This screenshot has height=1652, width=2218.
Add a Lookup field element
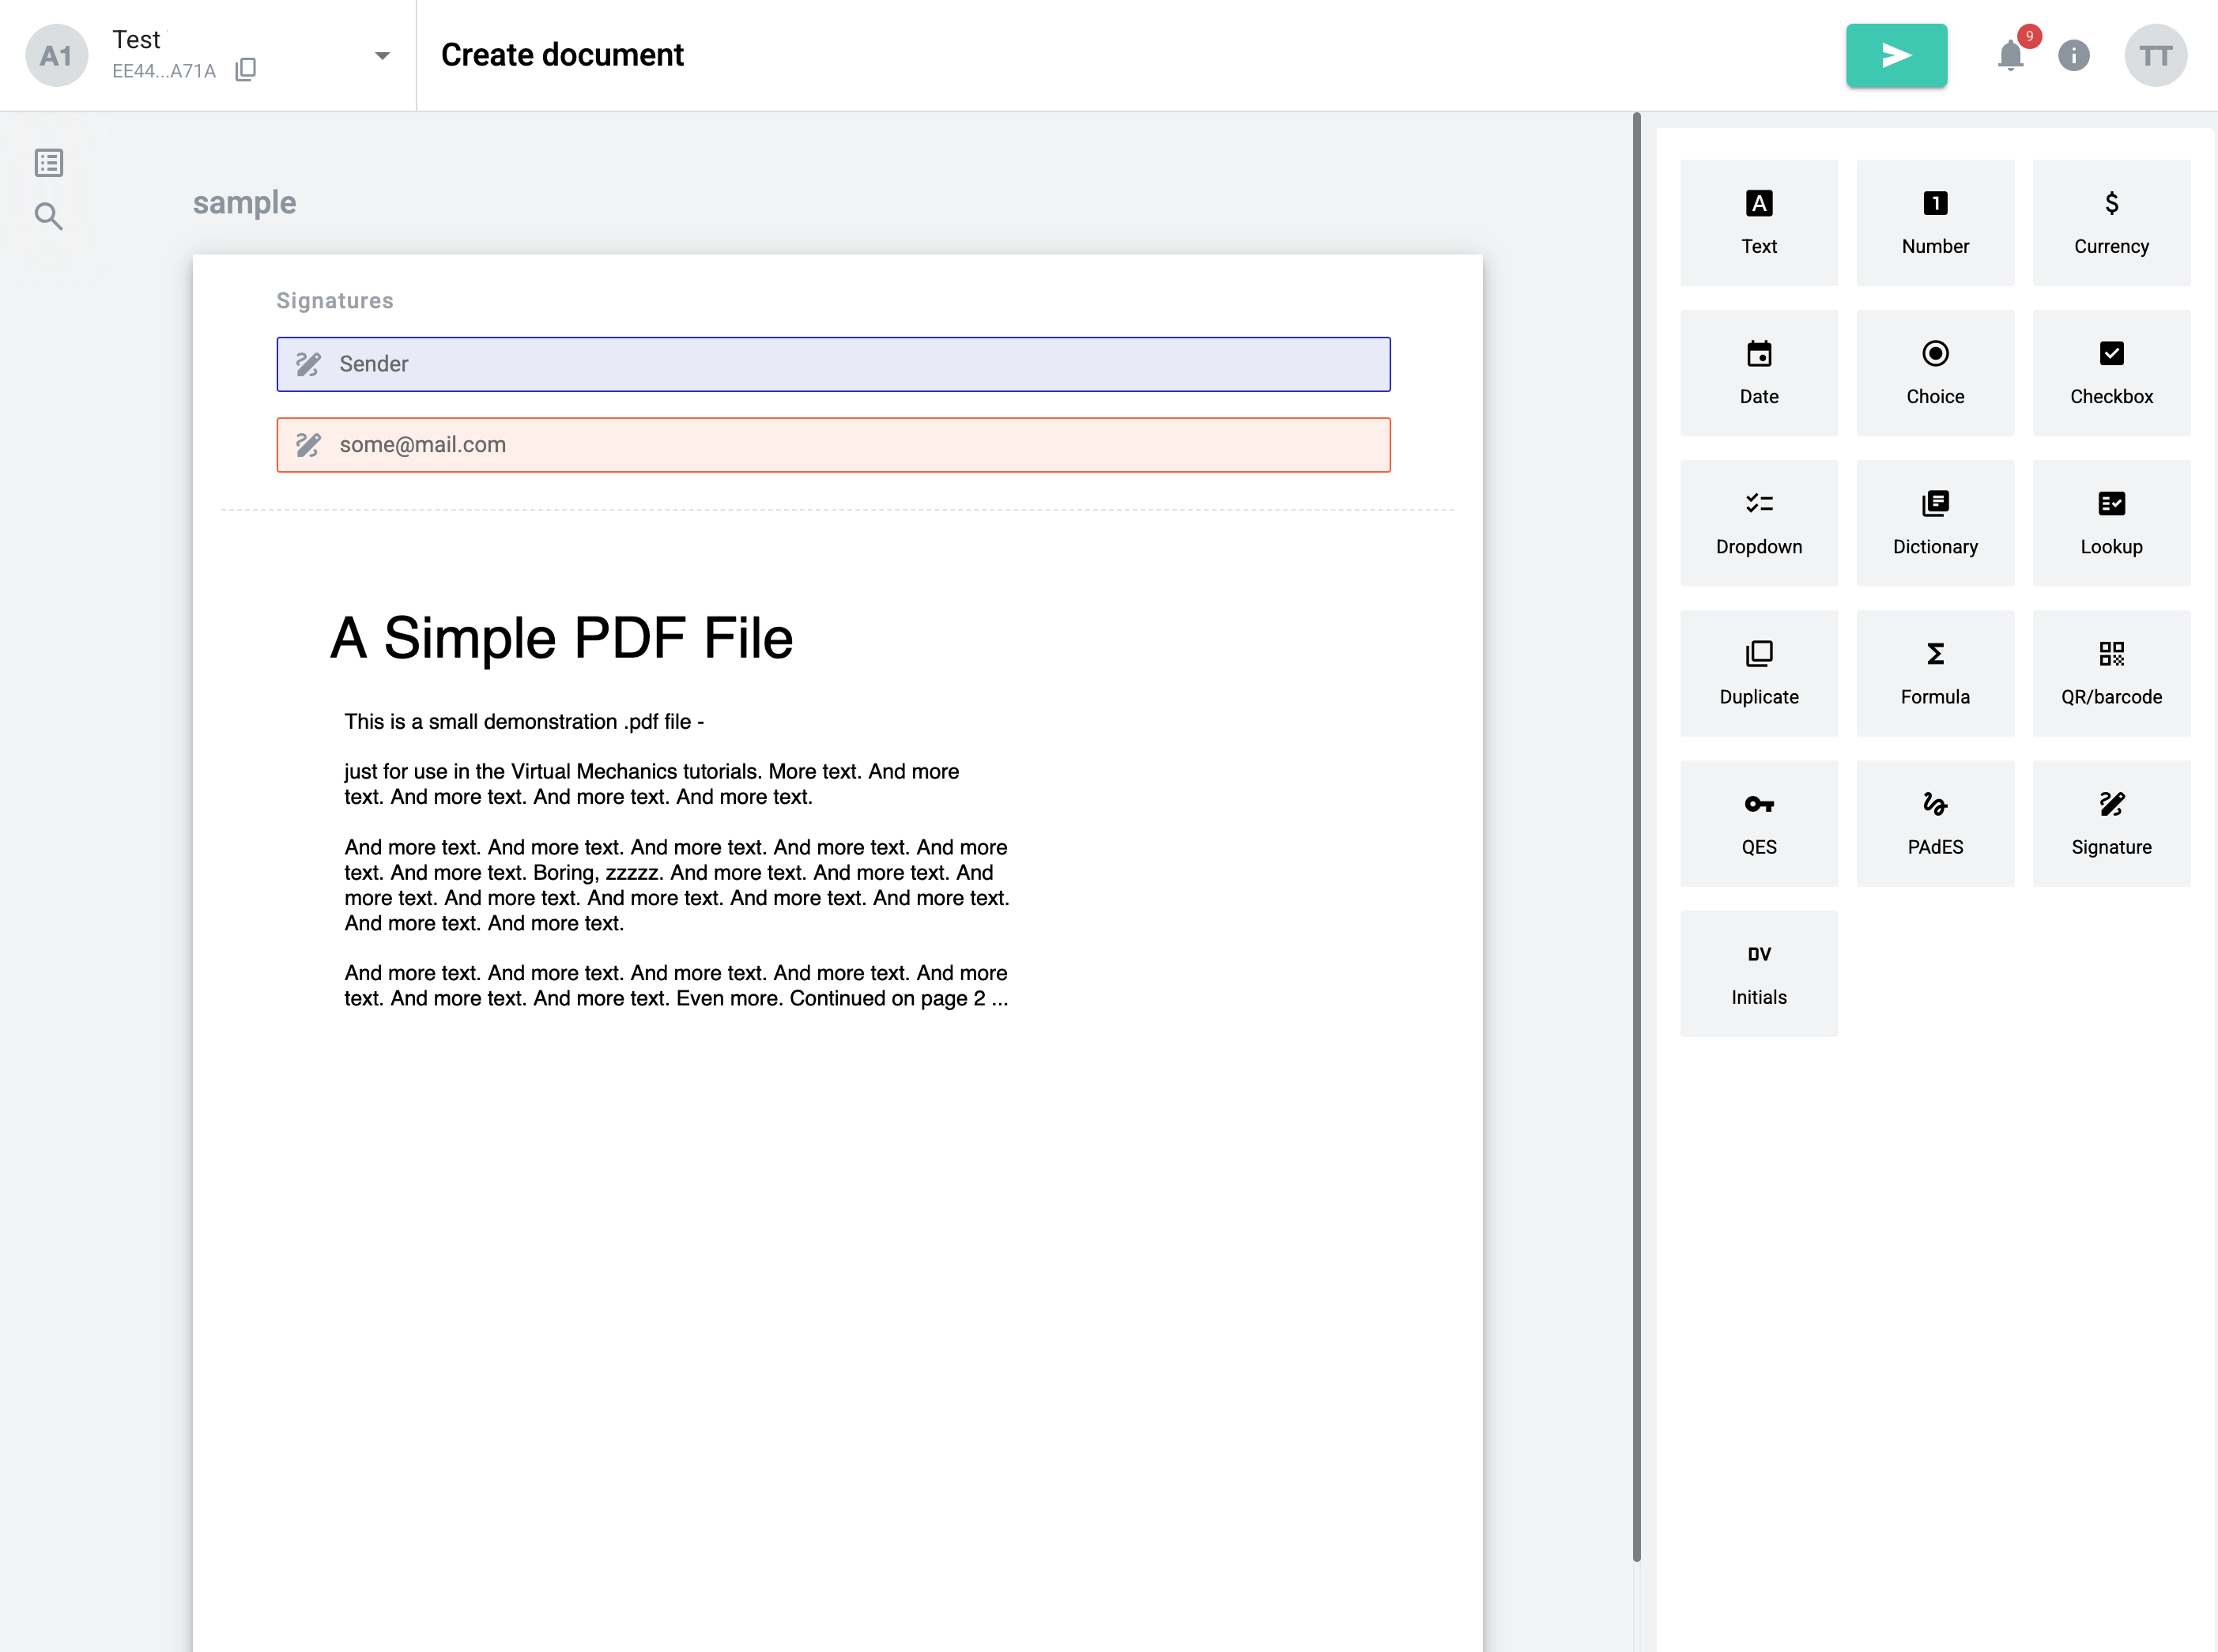[2111, 523]
